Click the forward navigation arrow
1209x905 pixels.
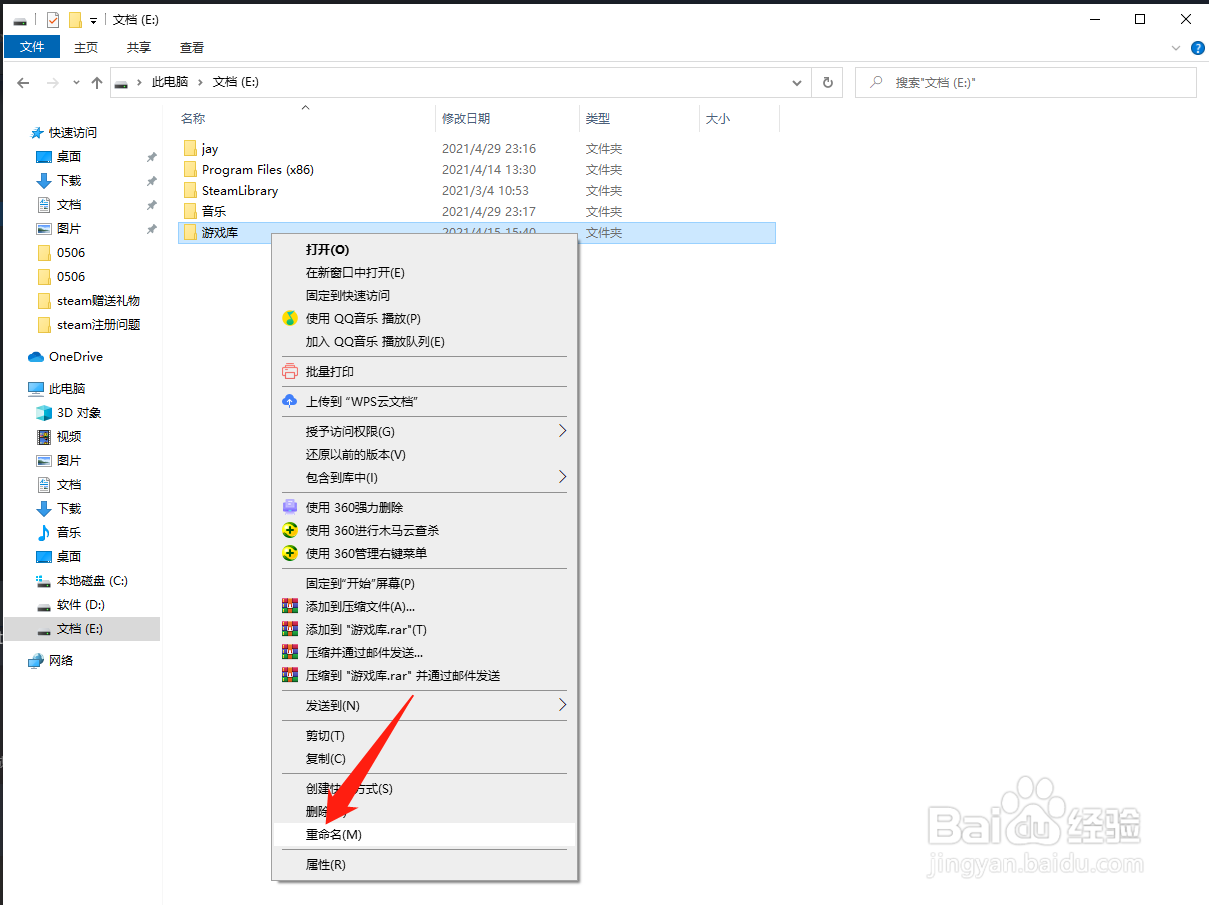pyautogui.click(x=53, y=83)
